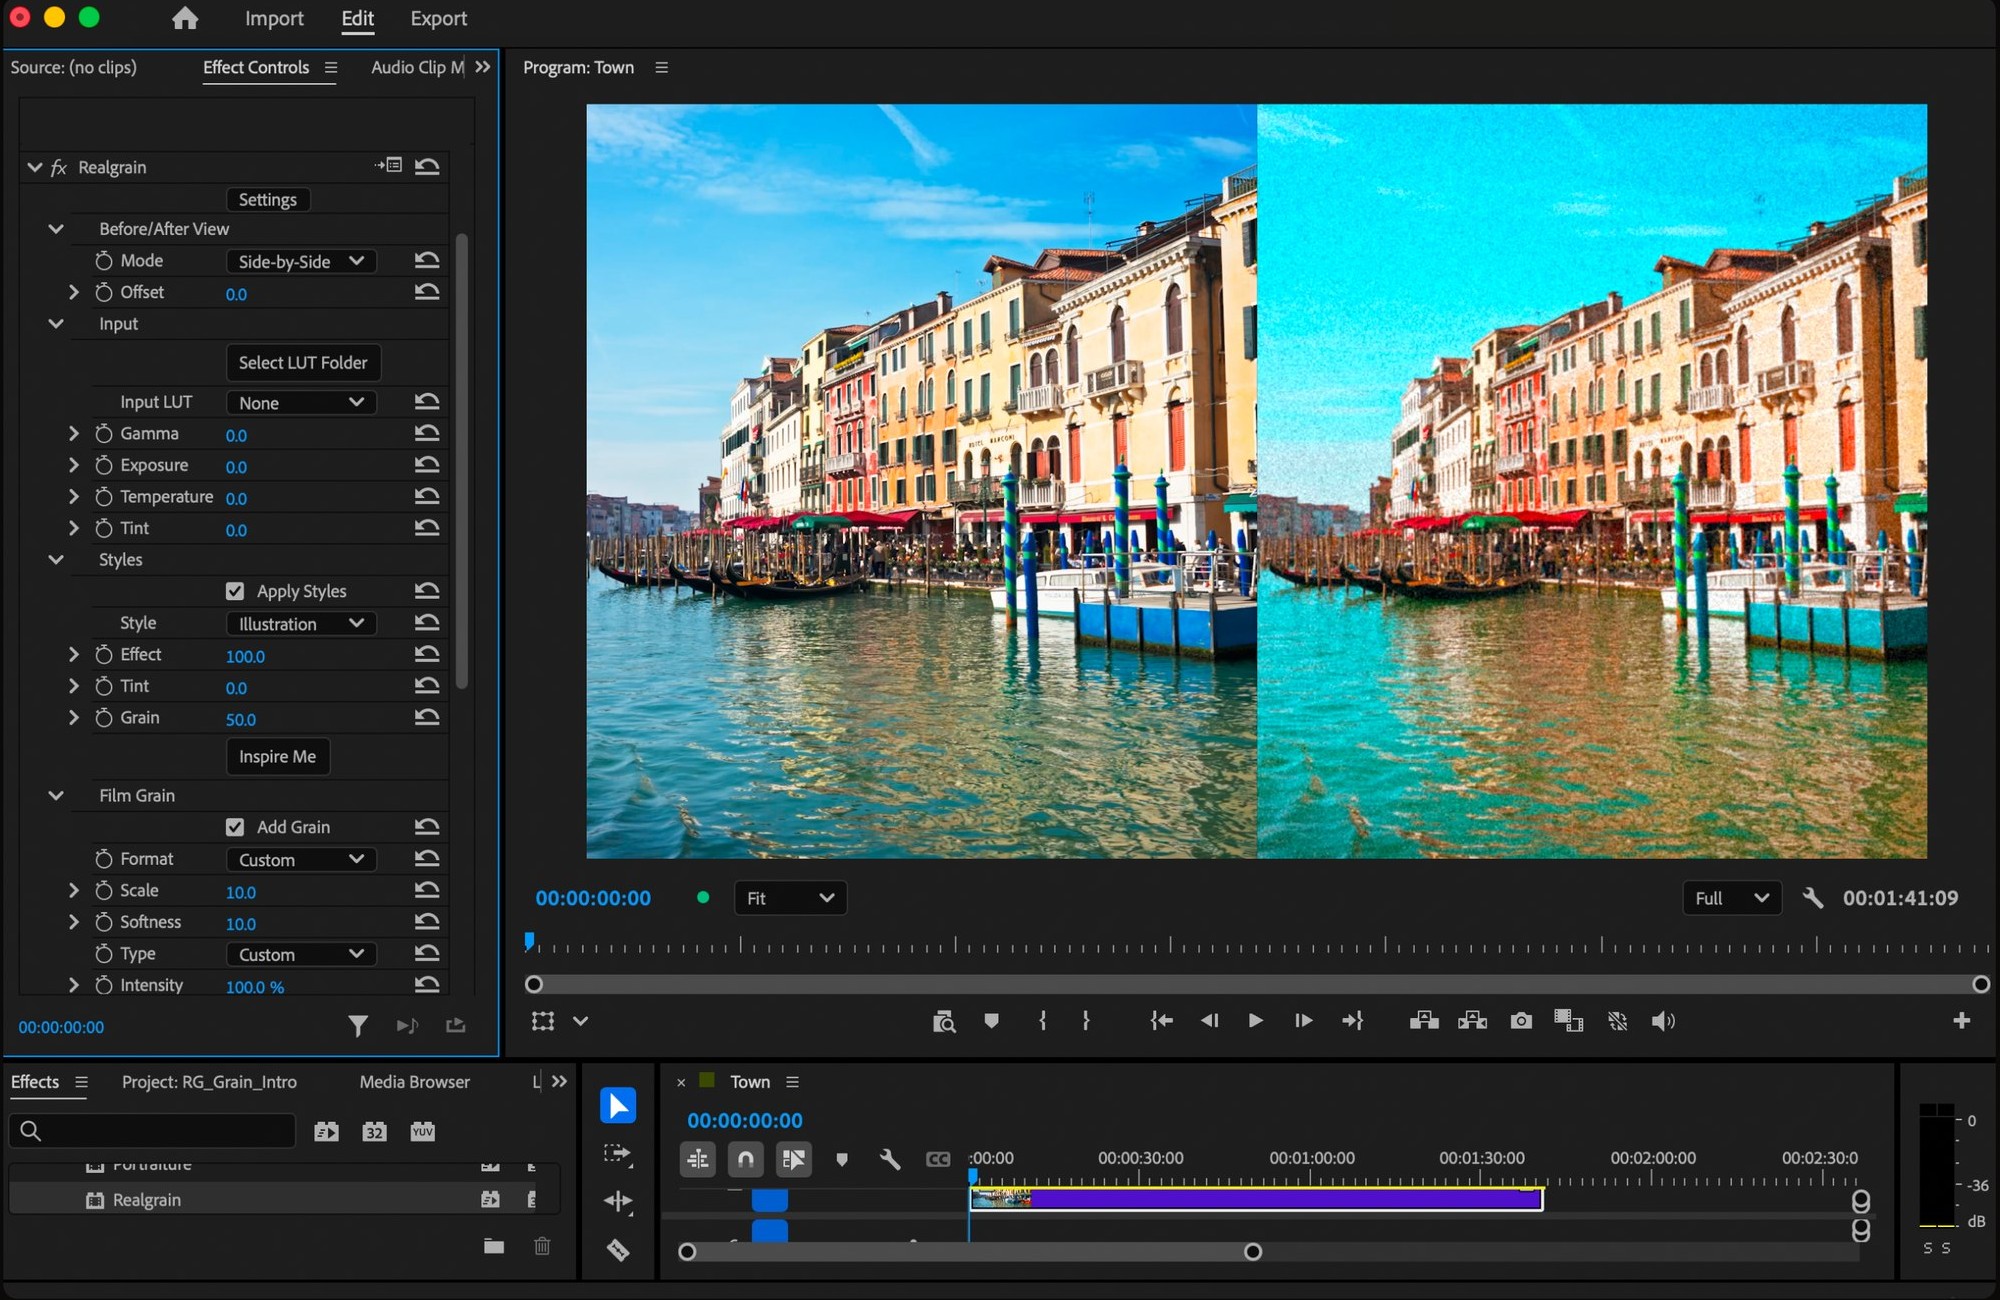Open the Full playback resolution dropdown

tap(1732, 898)
